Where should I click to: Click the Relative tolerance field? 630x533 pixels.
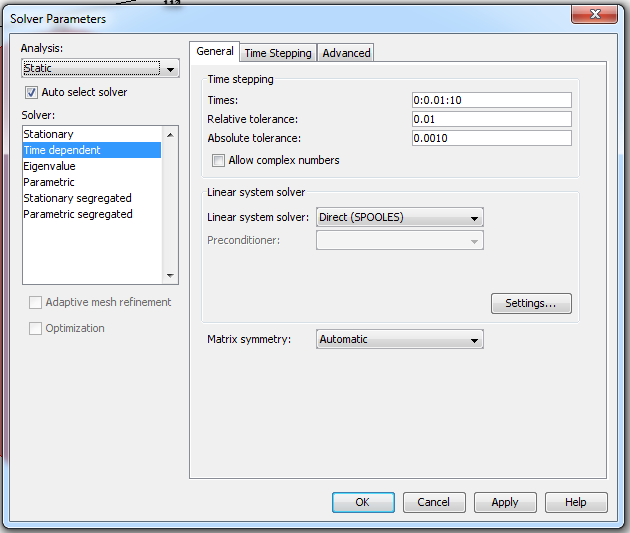click(492, 119)
